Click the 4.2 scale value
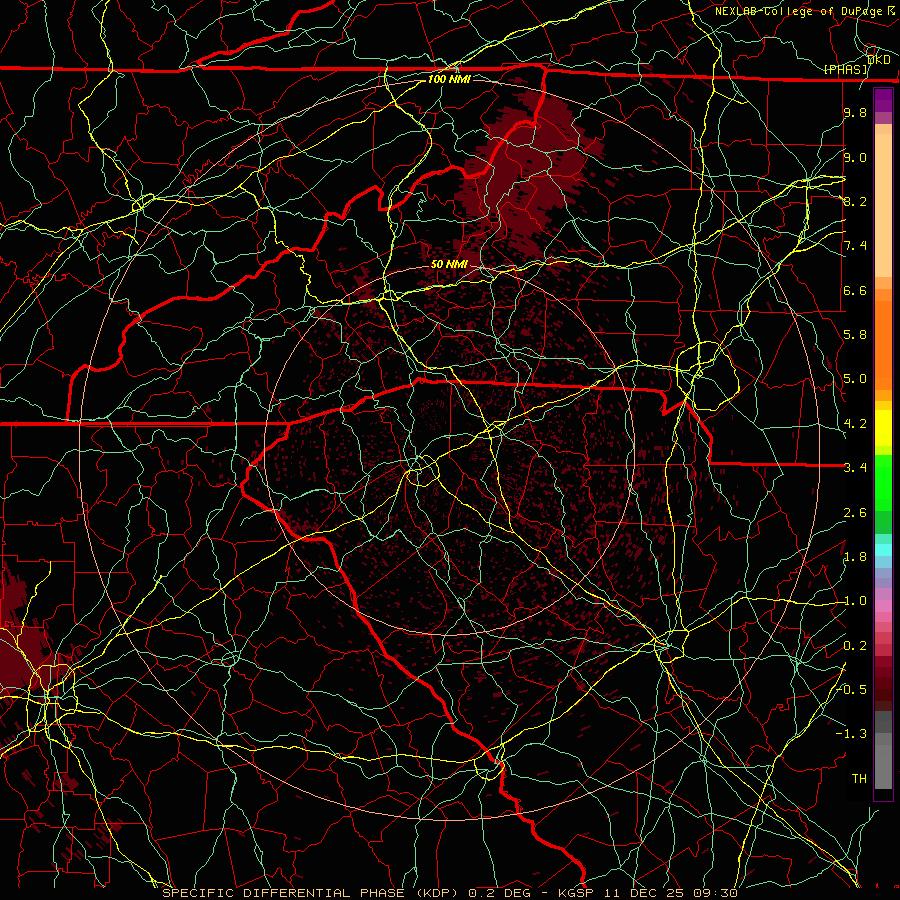The height and width of the screenshot is (900, 900). coord(855,424)
